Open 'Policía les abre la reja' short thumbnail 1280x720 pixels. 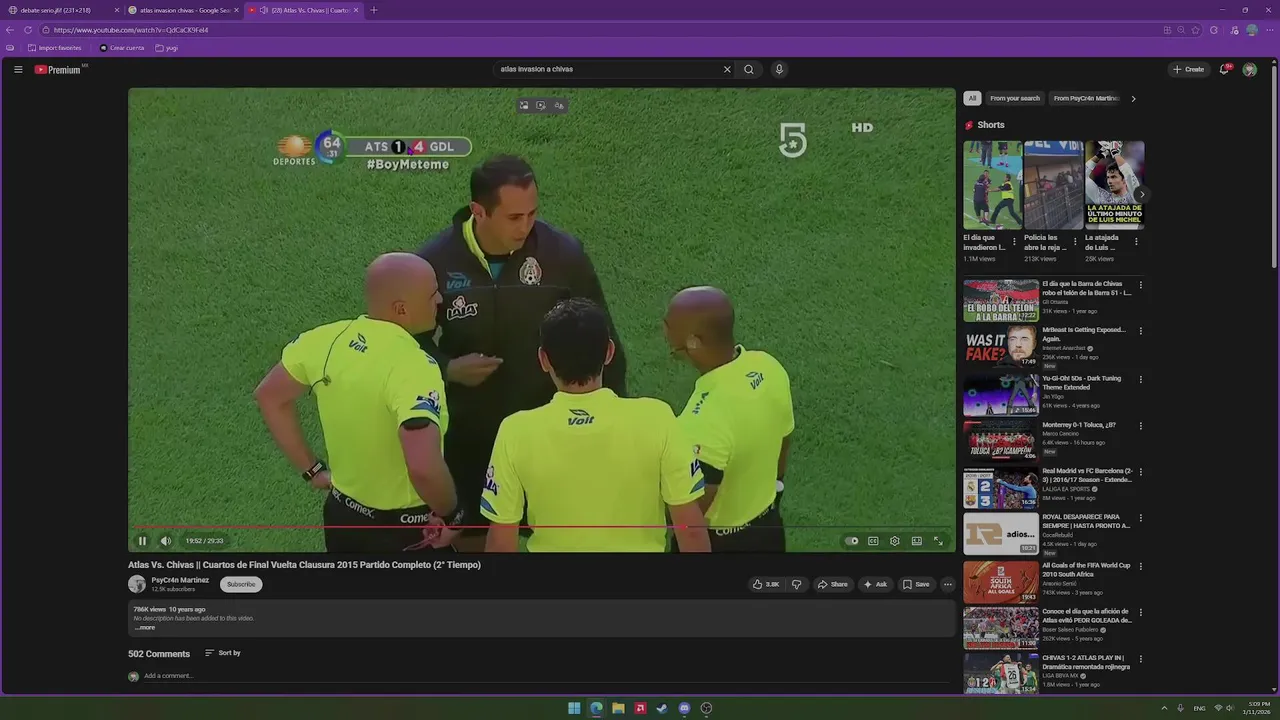(x=1053, y=185)
